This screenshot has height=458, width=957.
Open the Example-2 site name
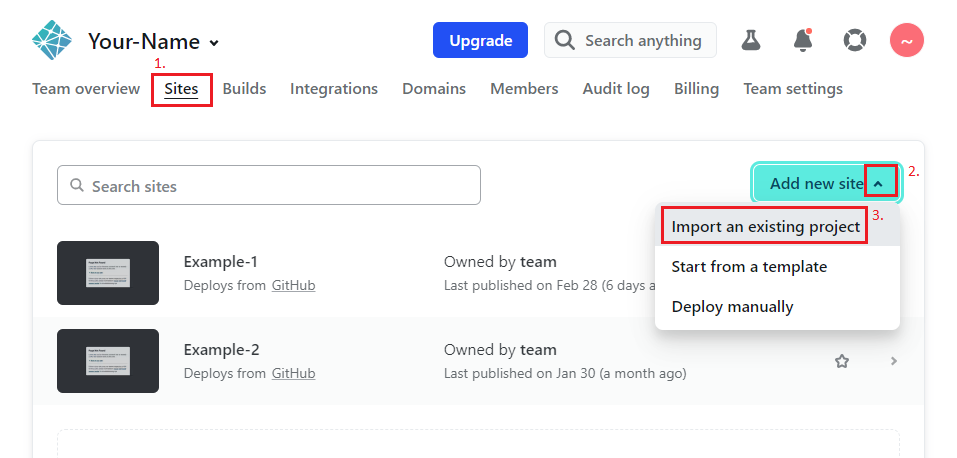point(222,350)
